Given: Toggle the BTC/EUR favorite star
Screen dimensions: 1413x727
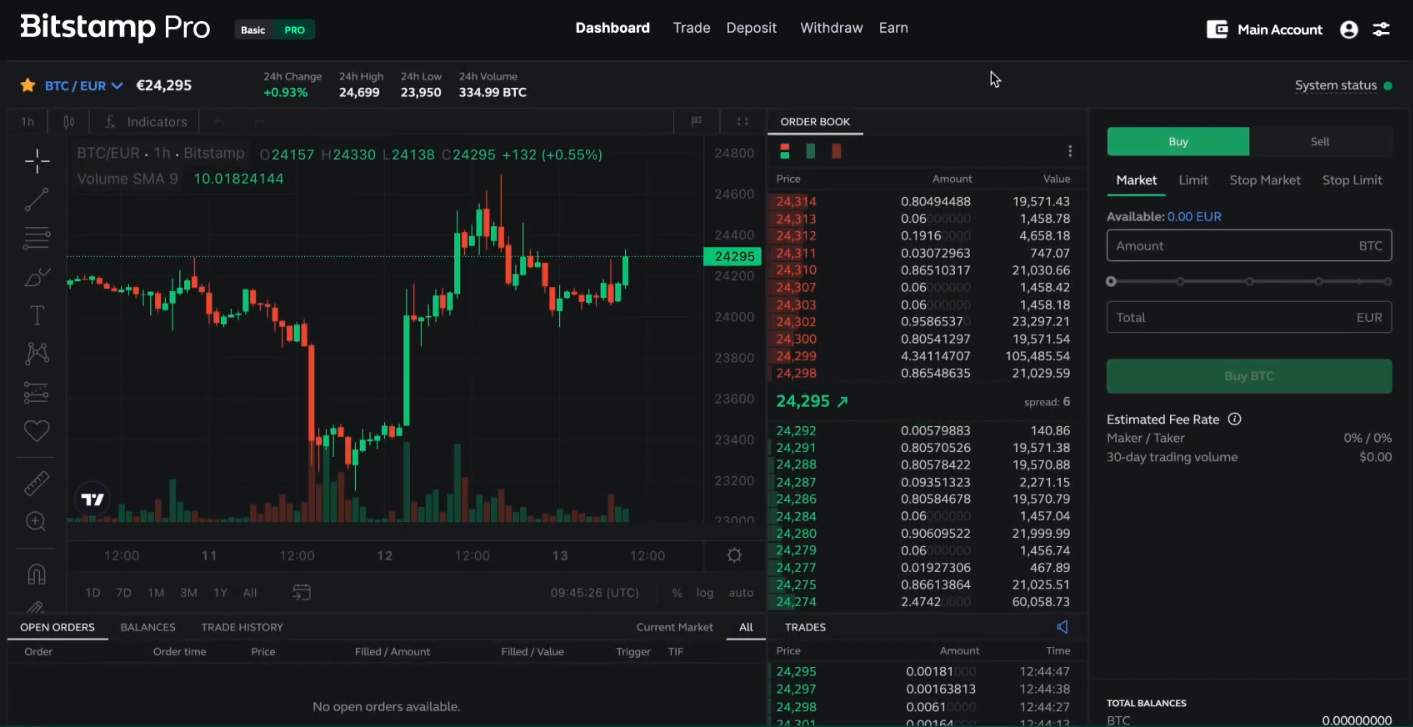Looking at the screenshot, I should (x=28, y=85).
